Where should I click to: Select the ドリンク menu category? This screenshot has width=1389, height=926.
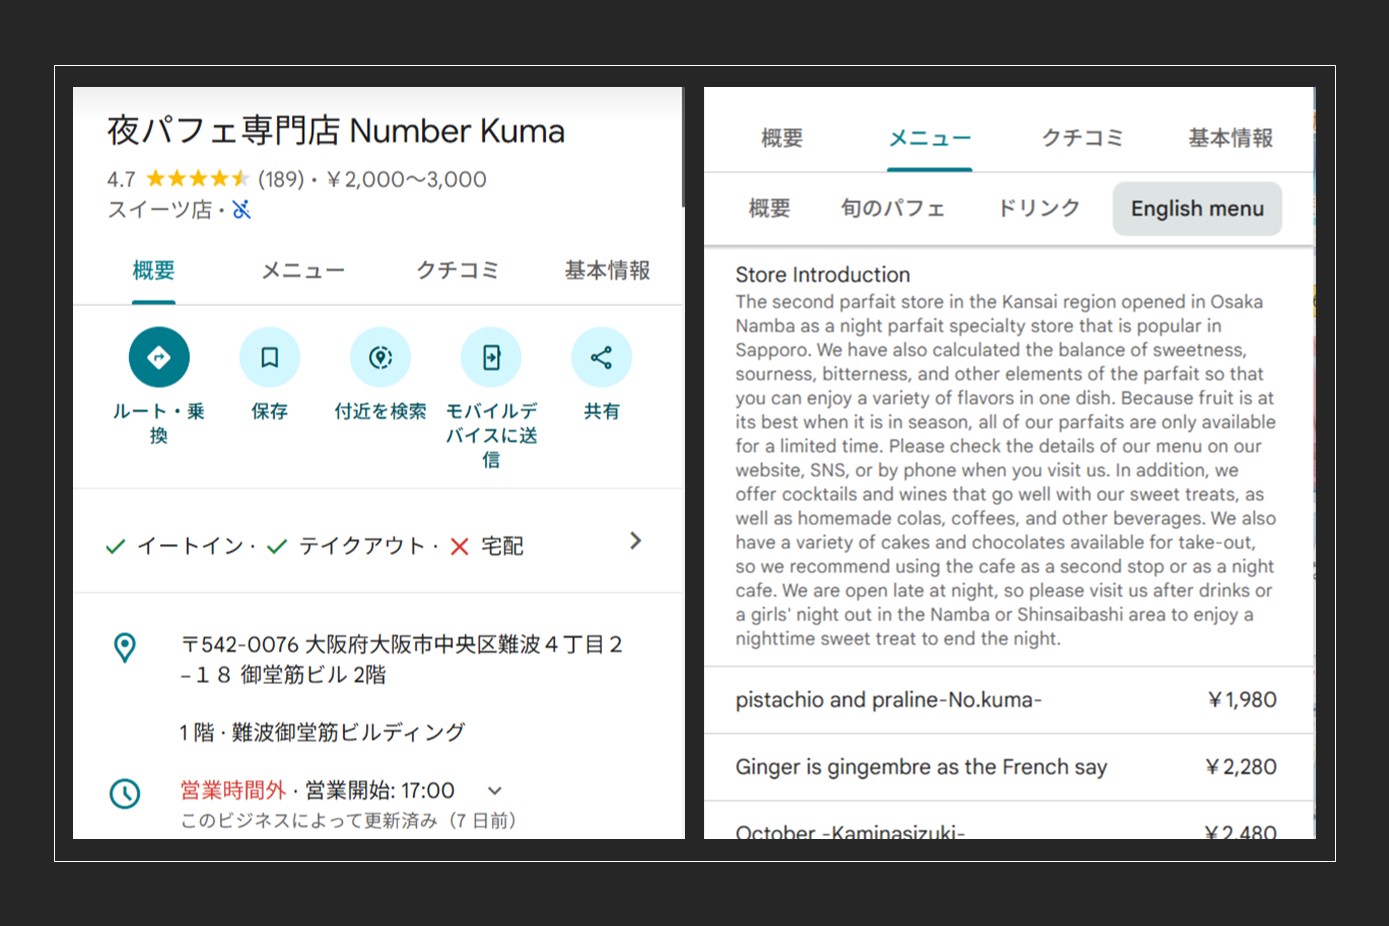tap(1039, 208)
